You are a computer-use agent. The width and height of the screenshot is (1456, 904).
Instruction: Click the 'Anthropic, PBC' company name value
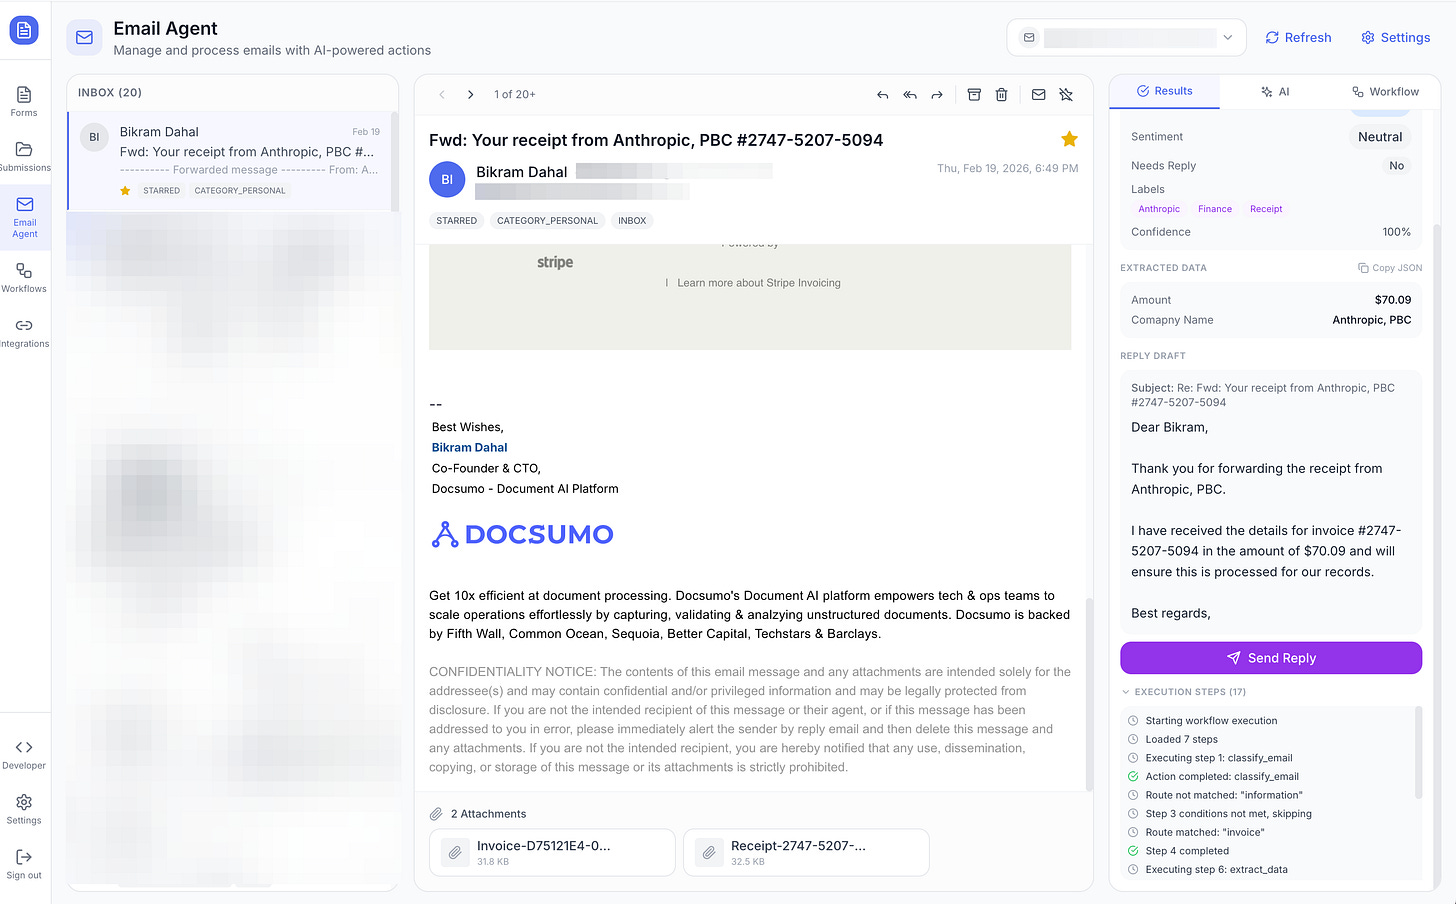(1371, 320)
